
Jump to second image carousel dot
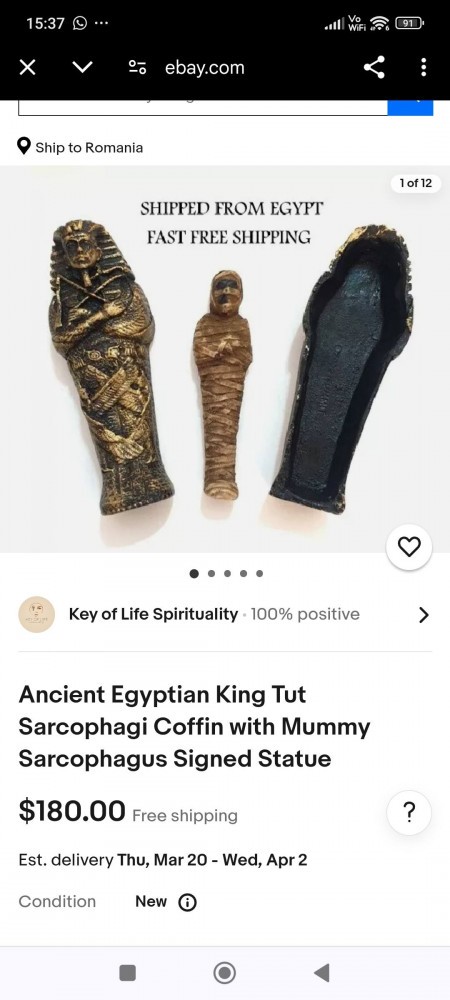click(211, 573)
